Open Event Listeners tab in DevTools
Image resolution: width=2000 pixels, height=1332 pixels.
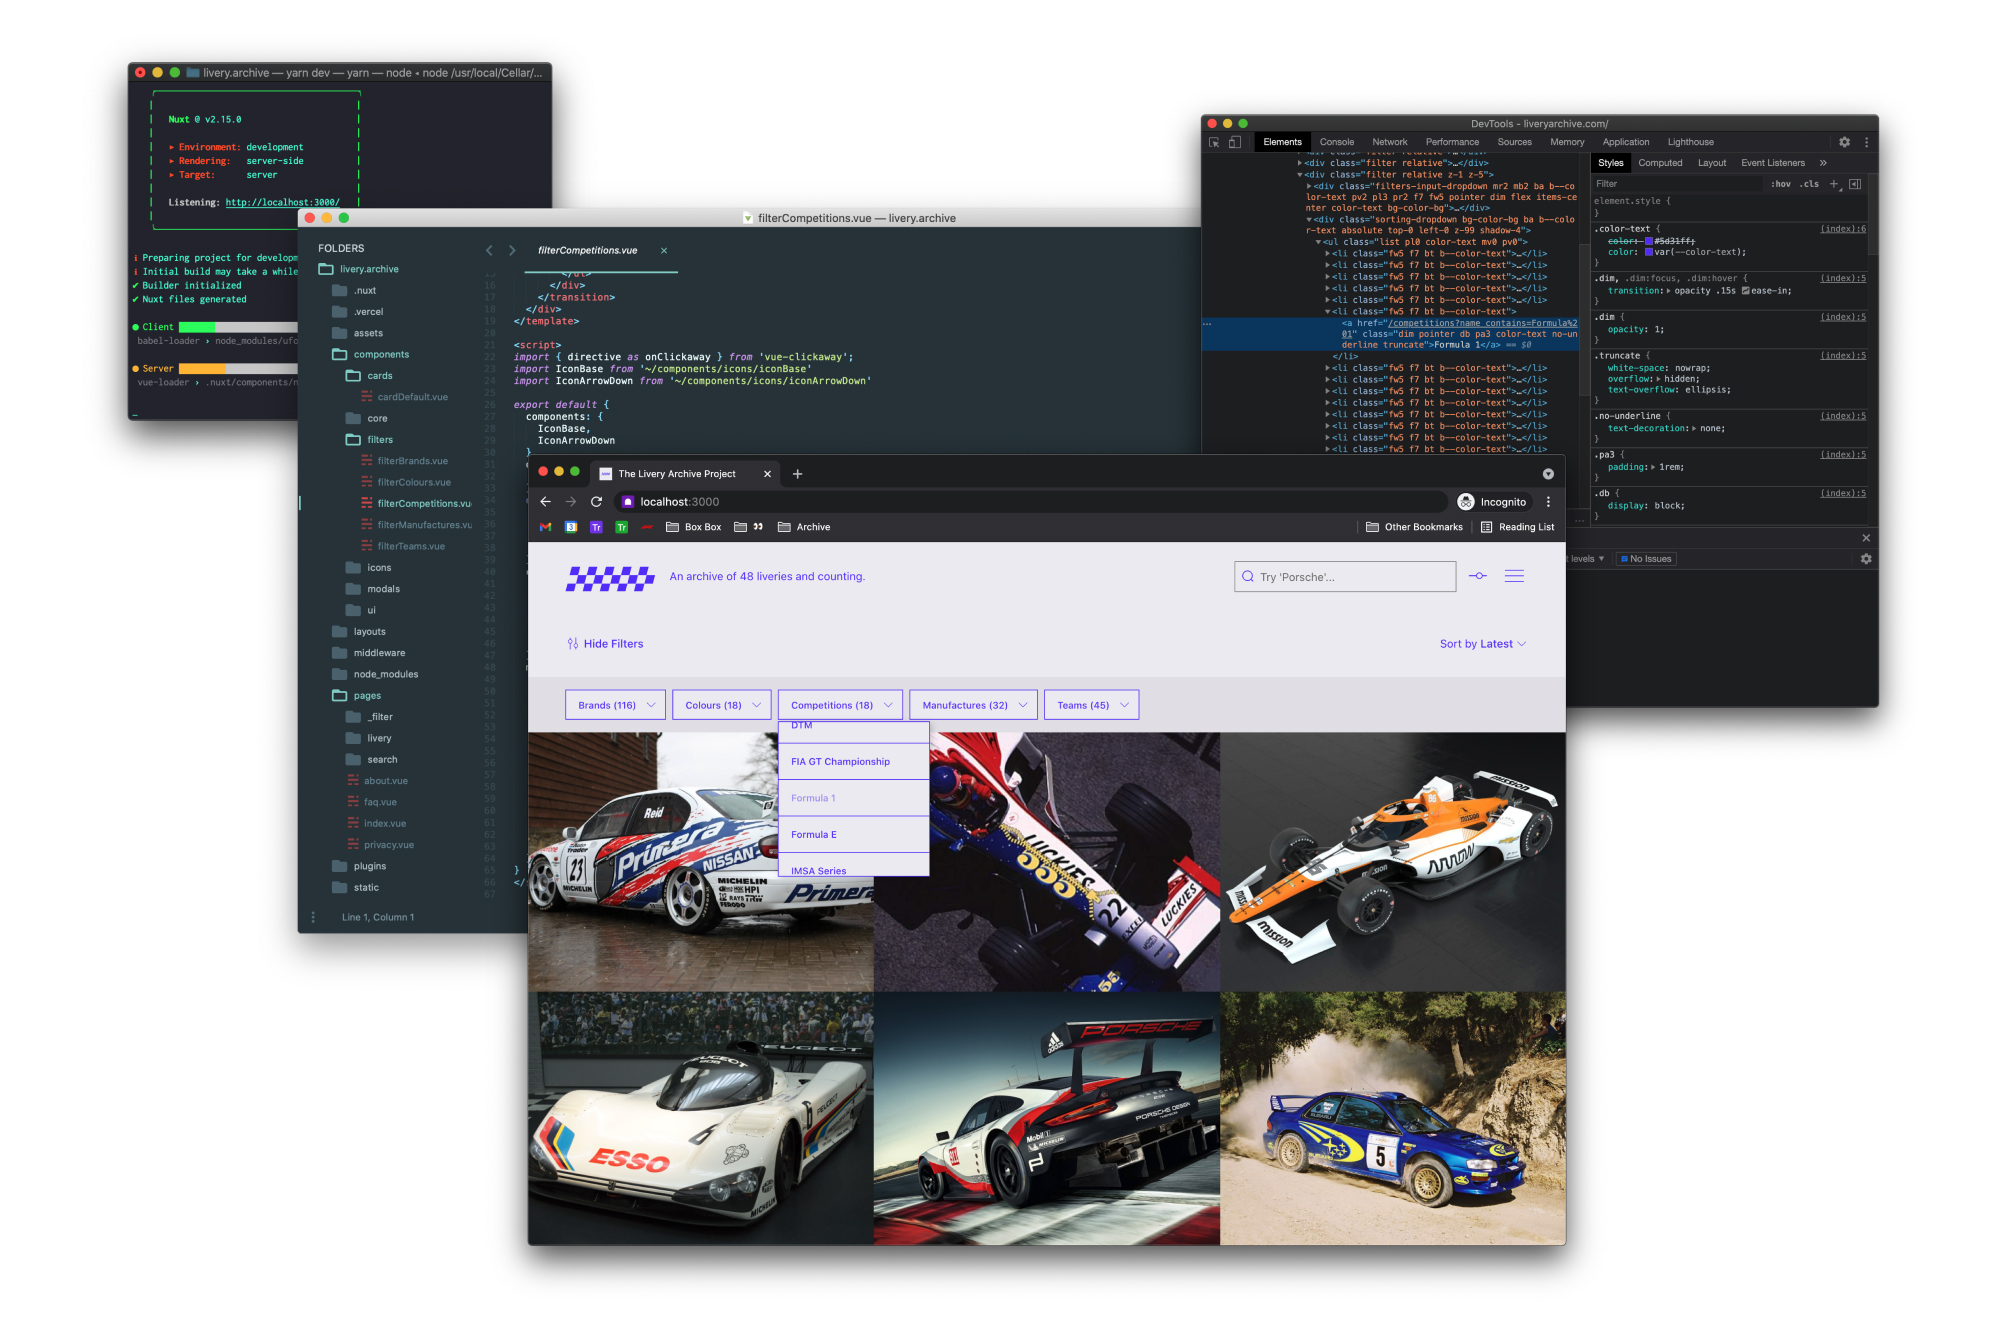[x=1773, y=163]
